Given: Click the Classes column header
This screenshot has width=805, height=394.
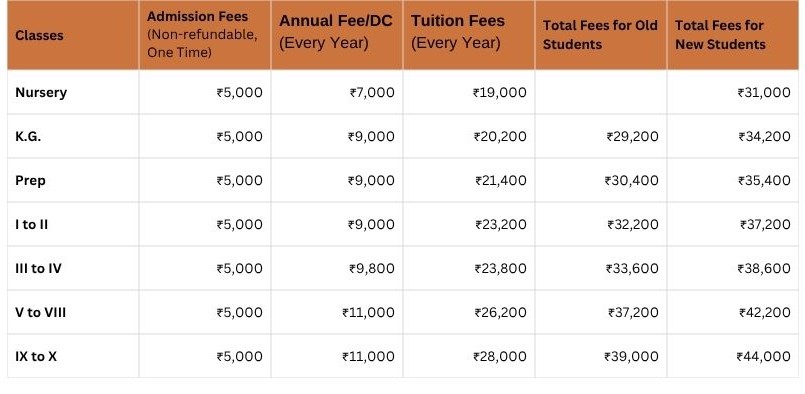Looking at the screenshot, I should coord(73,35).
